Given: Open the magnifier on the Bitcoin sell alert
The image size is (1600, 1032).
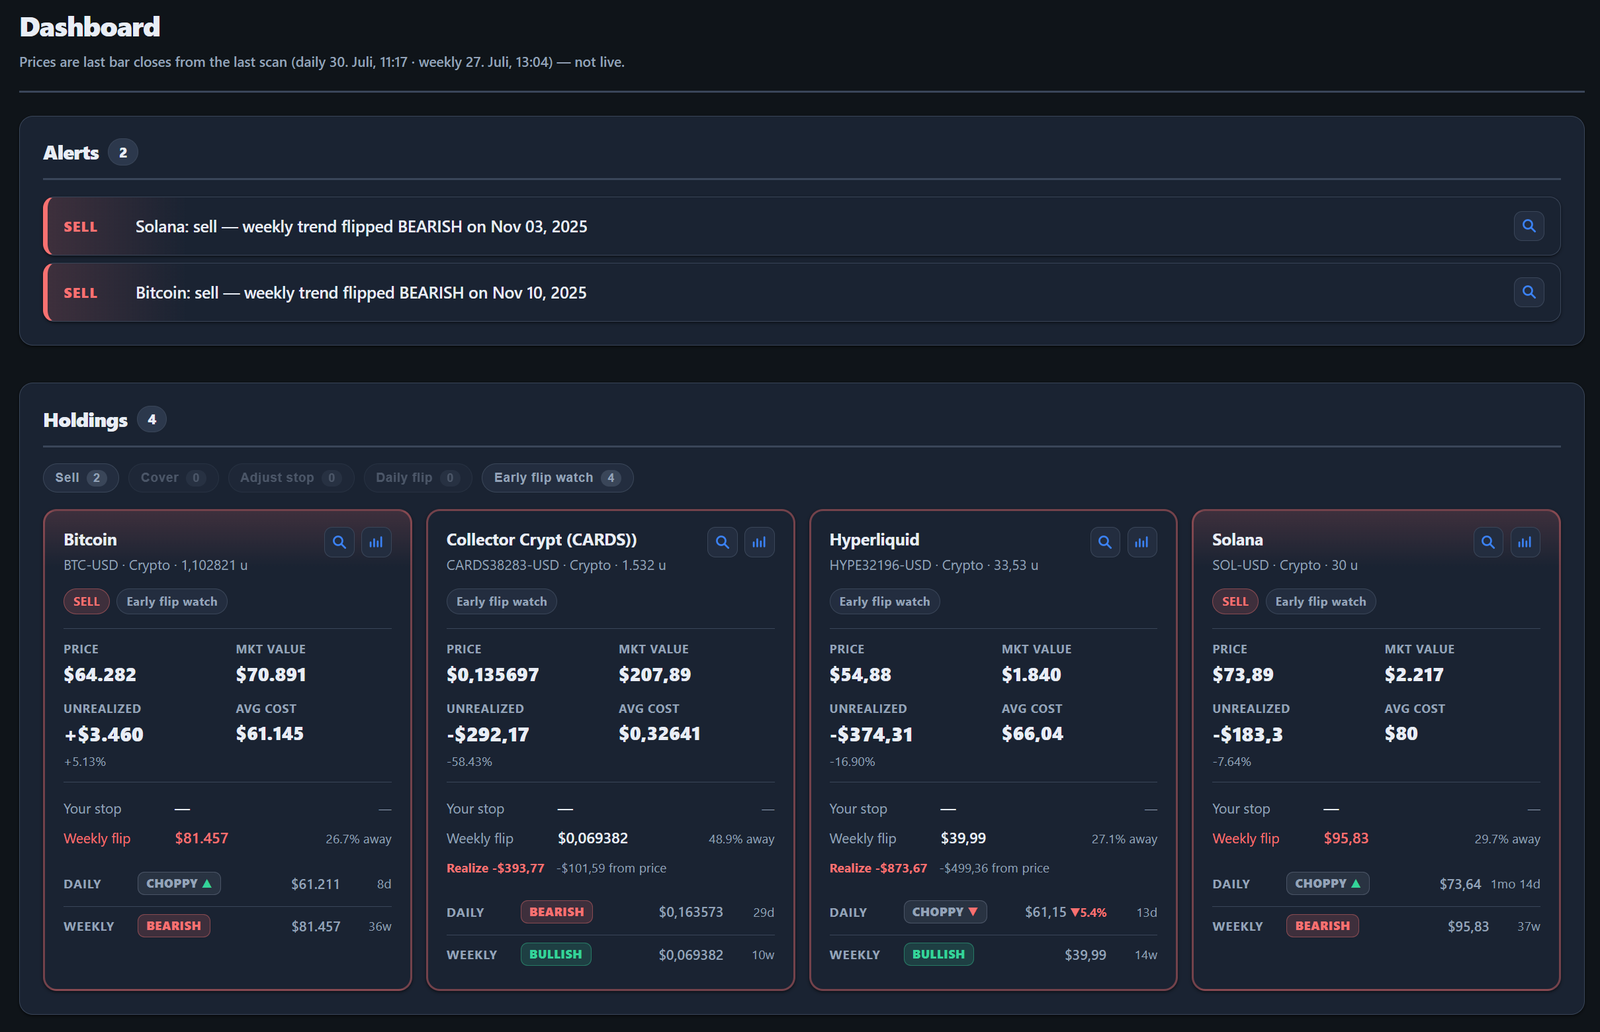Looking at the screenshot, I should tap(1528, 292).
